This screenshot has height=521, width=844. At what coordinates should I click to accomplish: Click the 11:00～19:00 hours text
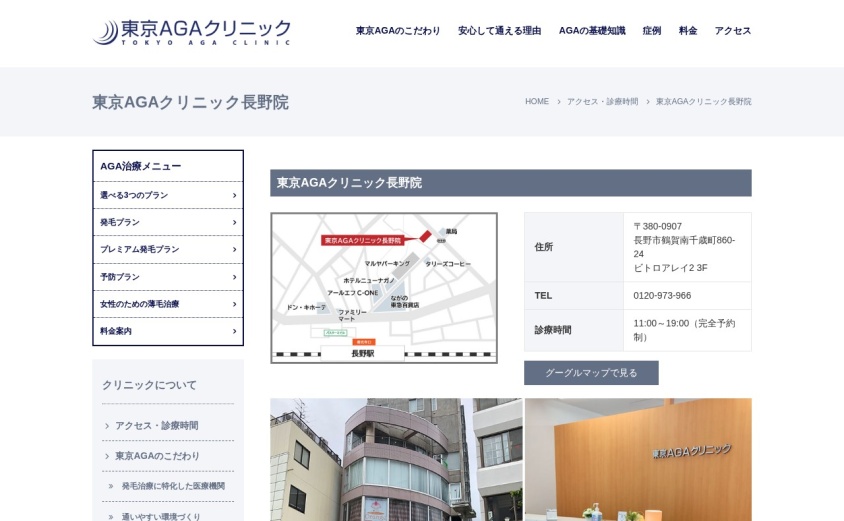684,330
